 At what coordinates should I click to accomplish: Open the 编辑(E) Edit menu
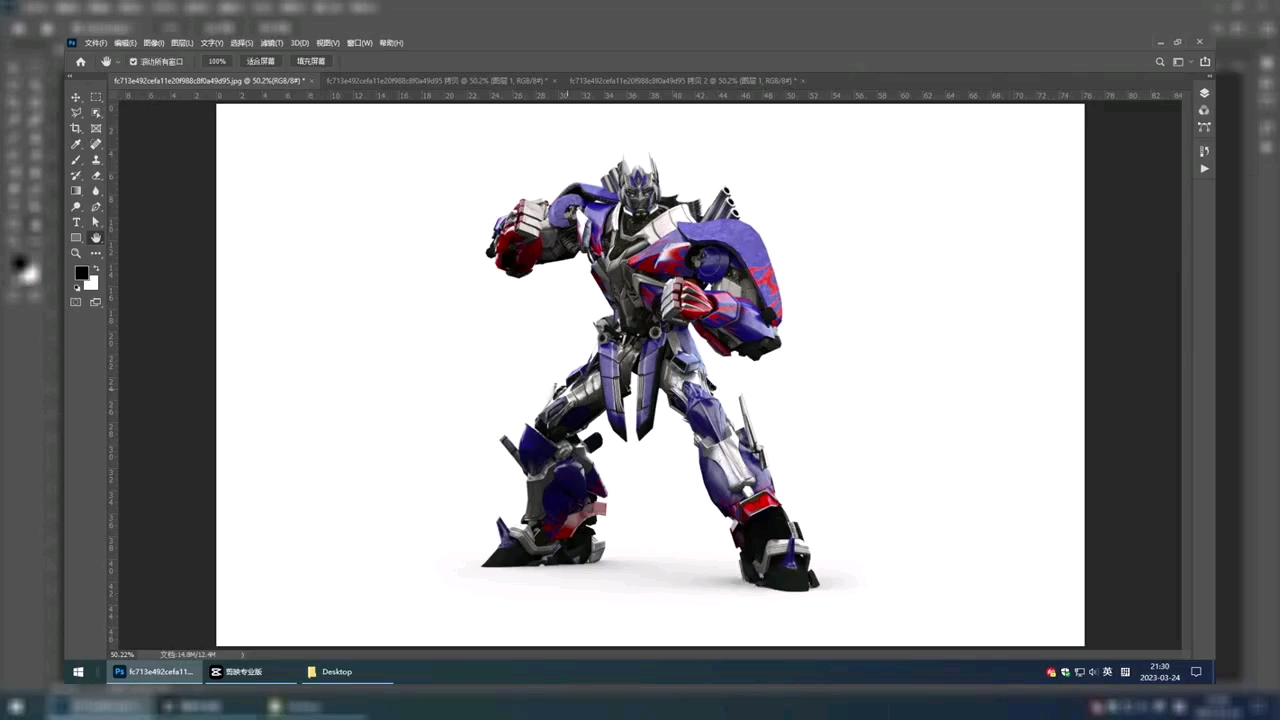(125, 43)
